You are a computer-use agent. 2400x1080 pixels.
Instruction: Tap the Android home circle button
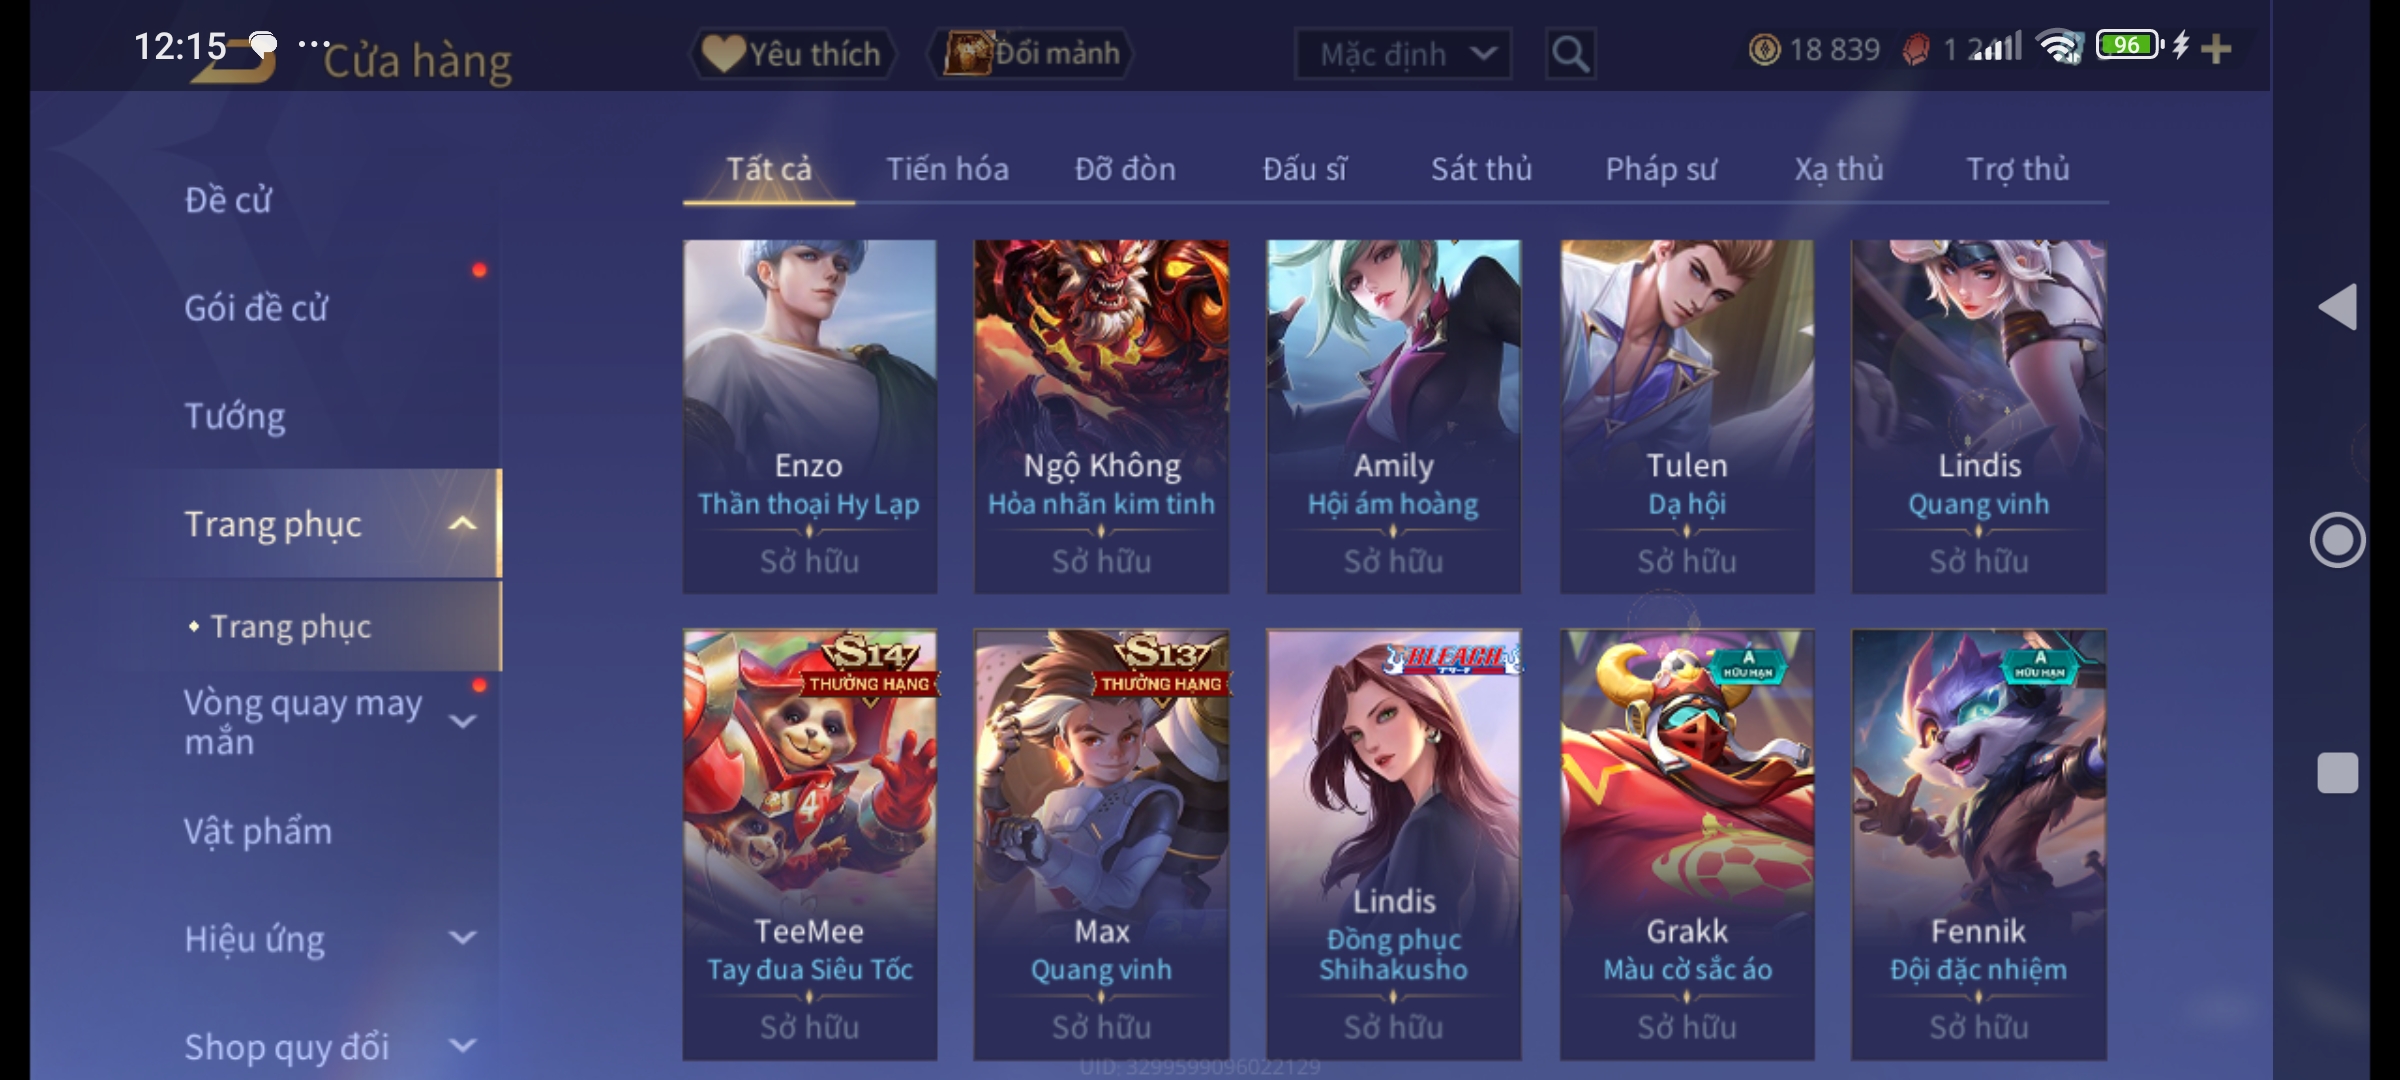(x=2337, y=540)
